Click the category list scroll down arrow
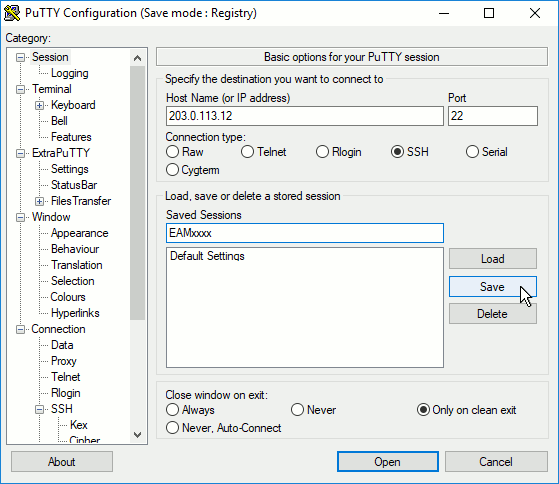 point(137,435)
